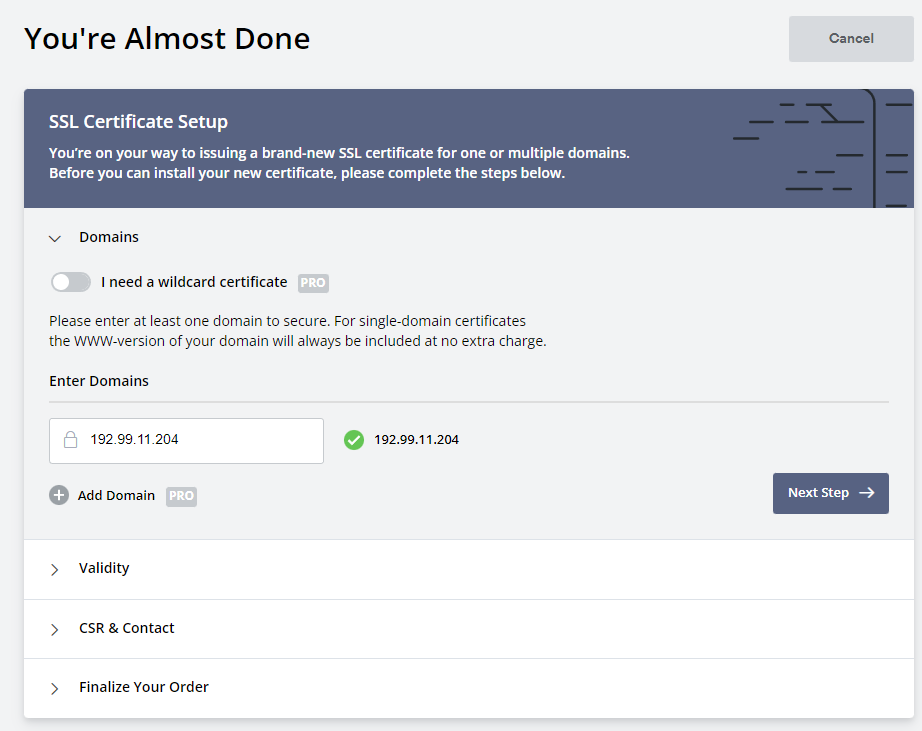Click the arrow icon on Next Step
The height and width of the screenshot is (731, 922).
(x=867, y=493)
